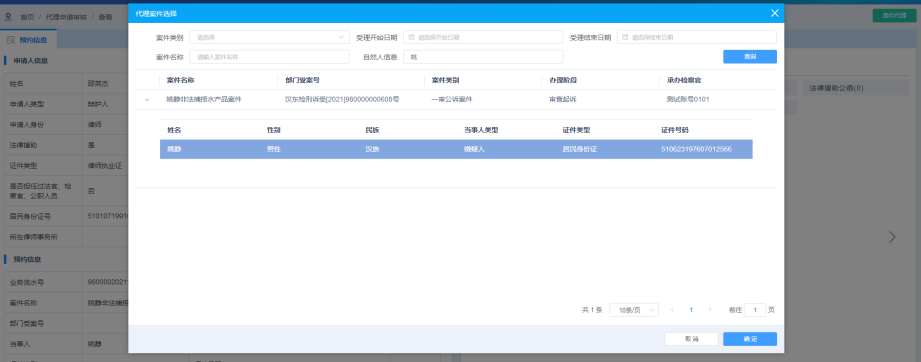The image size is (921, 362).
Task: Go to previous page arrow in pagination
Action: coord(673,310)
